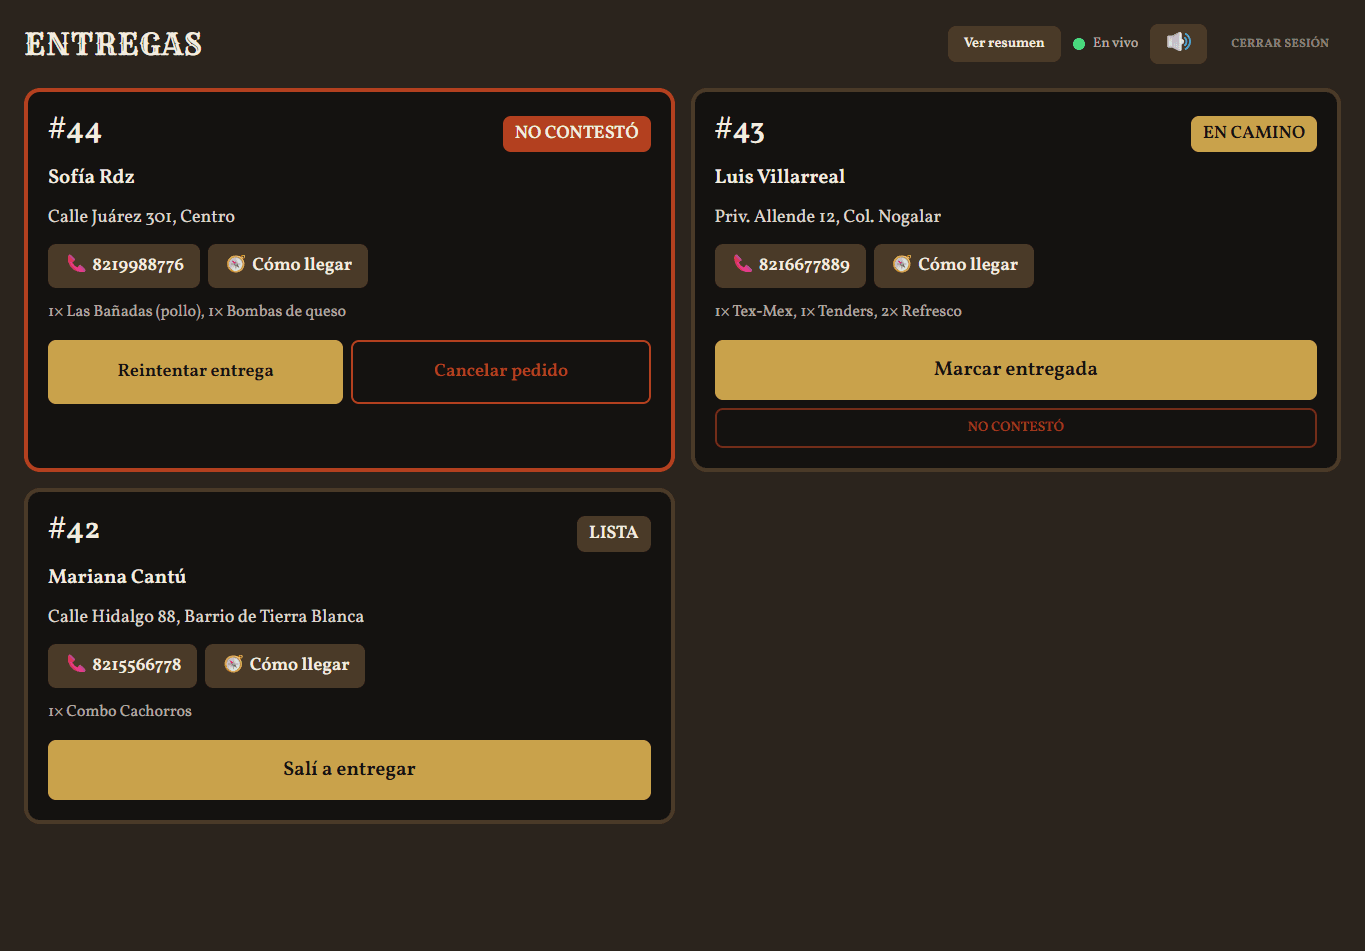Retry delivery with Reintentar entrega
Viewport: 1365px width, 951px height.
tap(195, 372)
